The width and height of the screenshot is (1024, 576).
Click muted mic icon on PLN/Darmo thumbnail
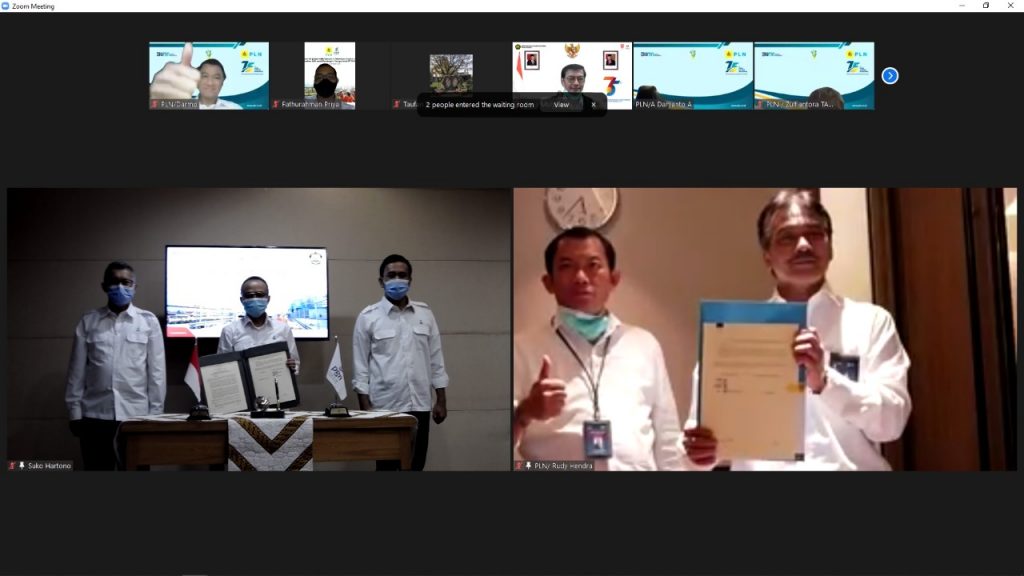[154, 104]
